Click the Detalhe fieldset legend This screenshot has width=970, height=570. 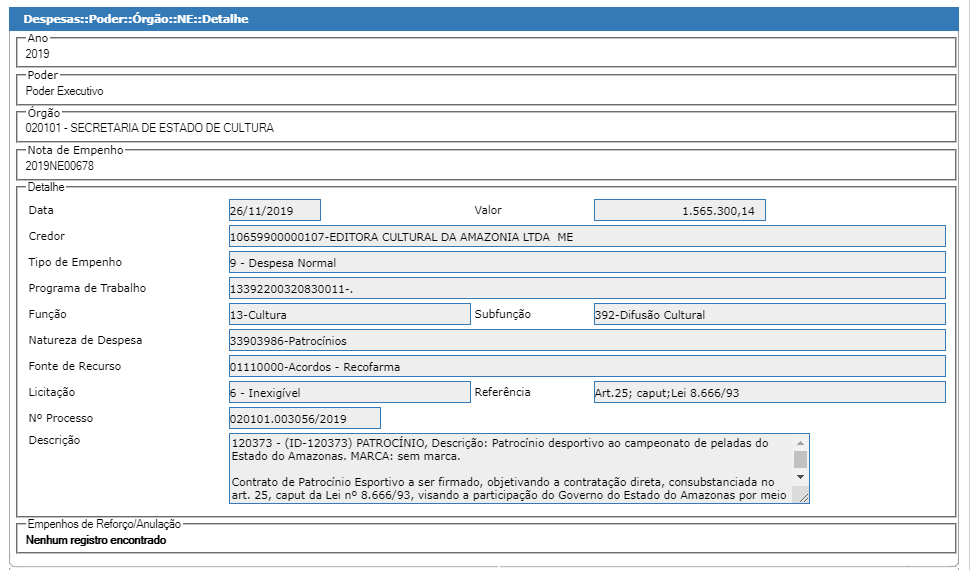[46, 187]
